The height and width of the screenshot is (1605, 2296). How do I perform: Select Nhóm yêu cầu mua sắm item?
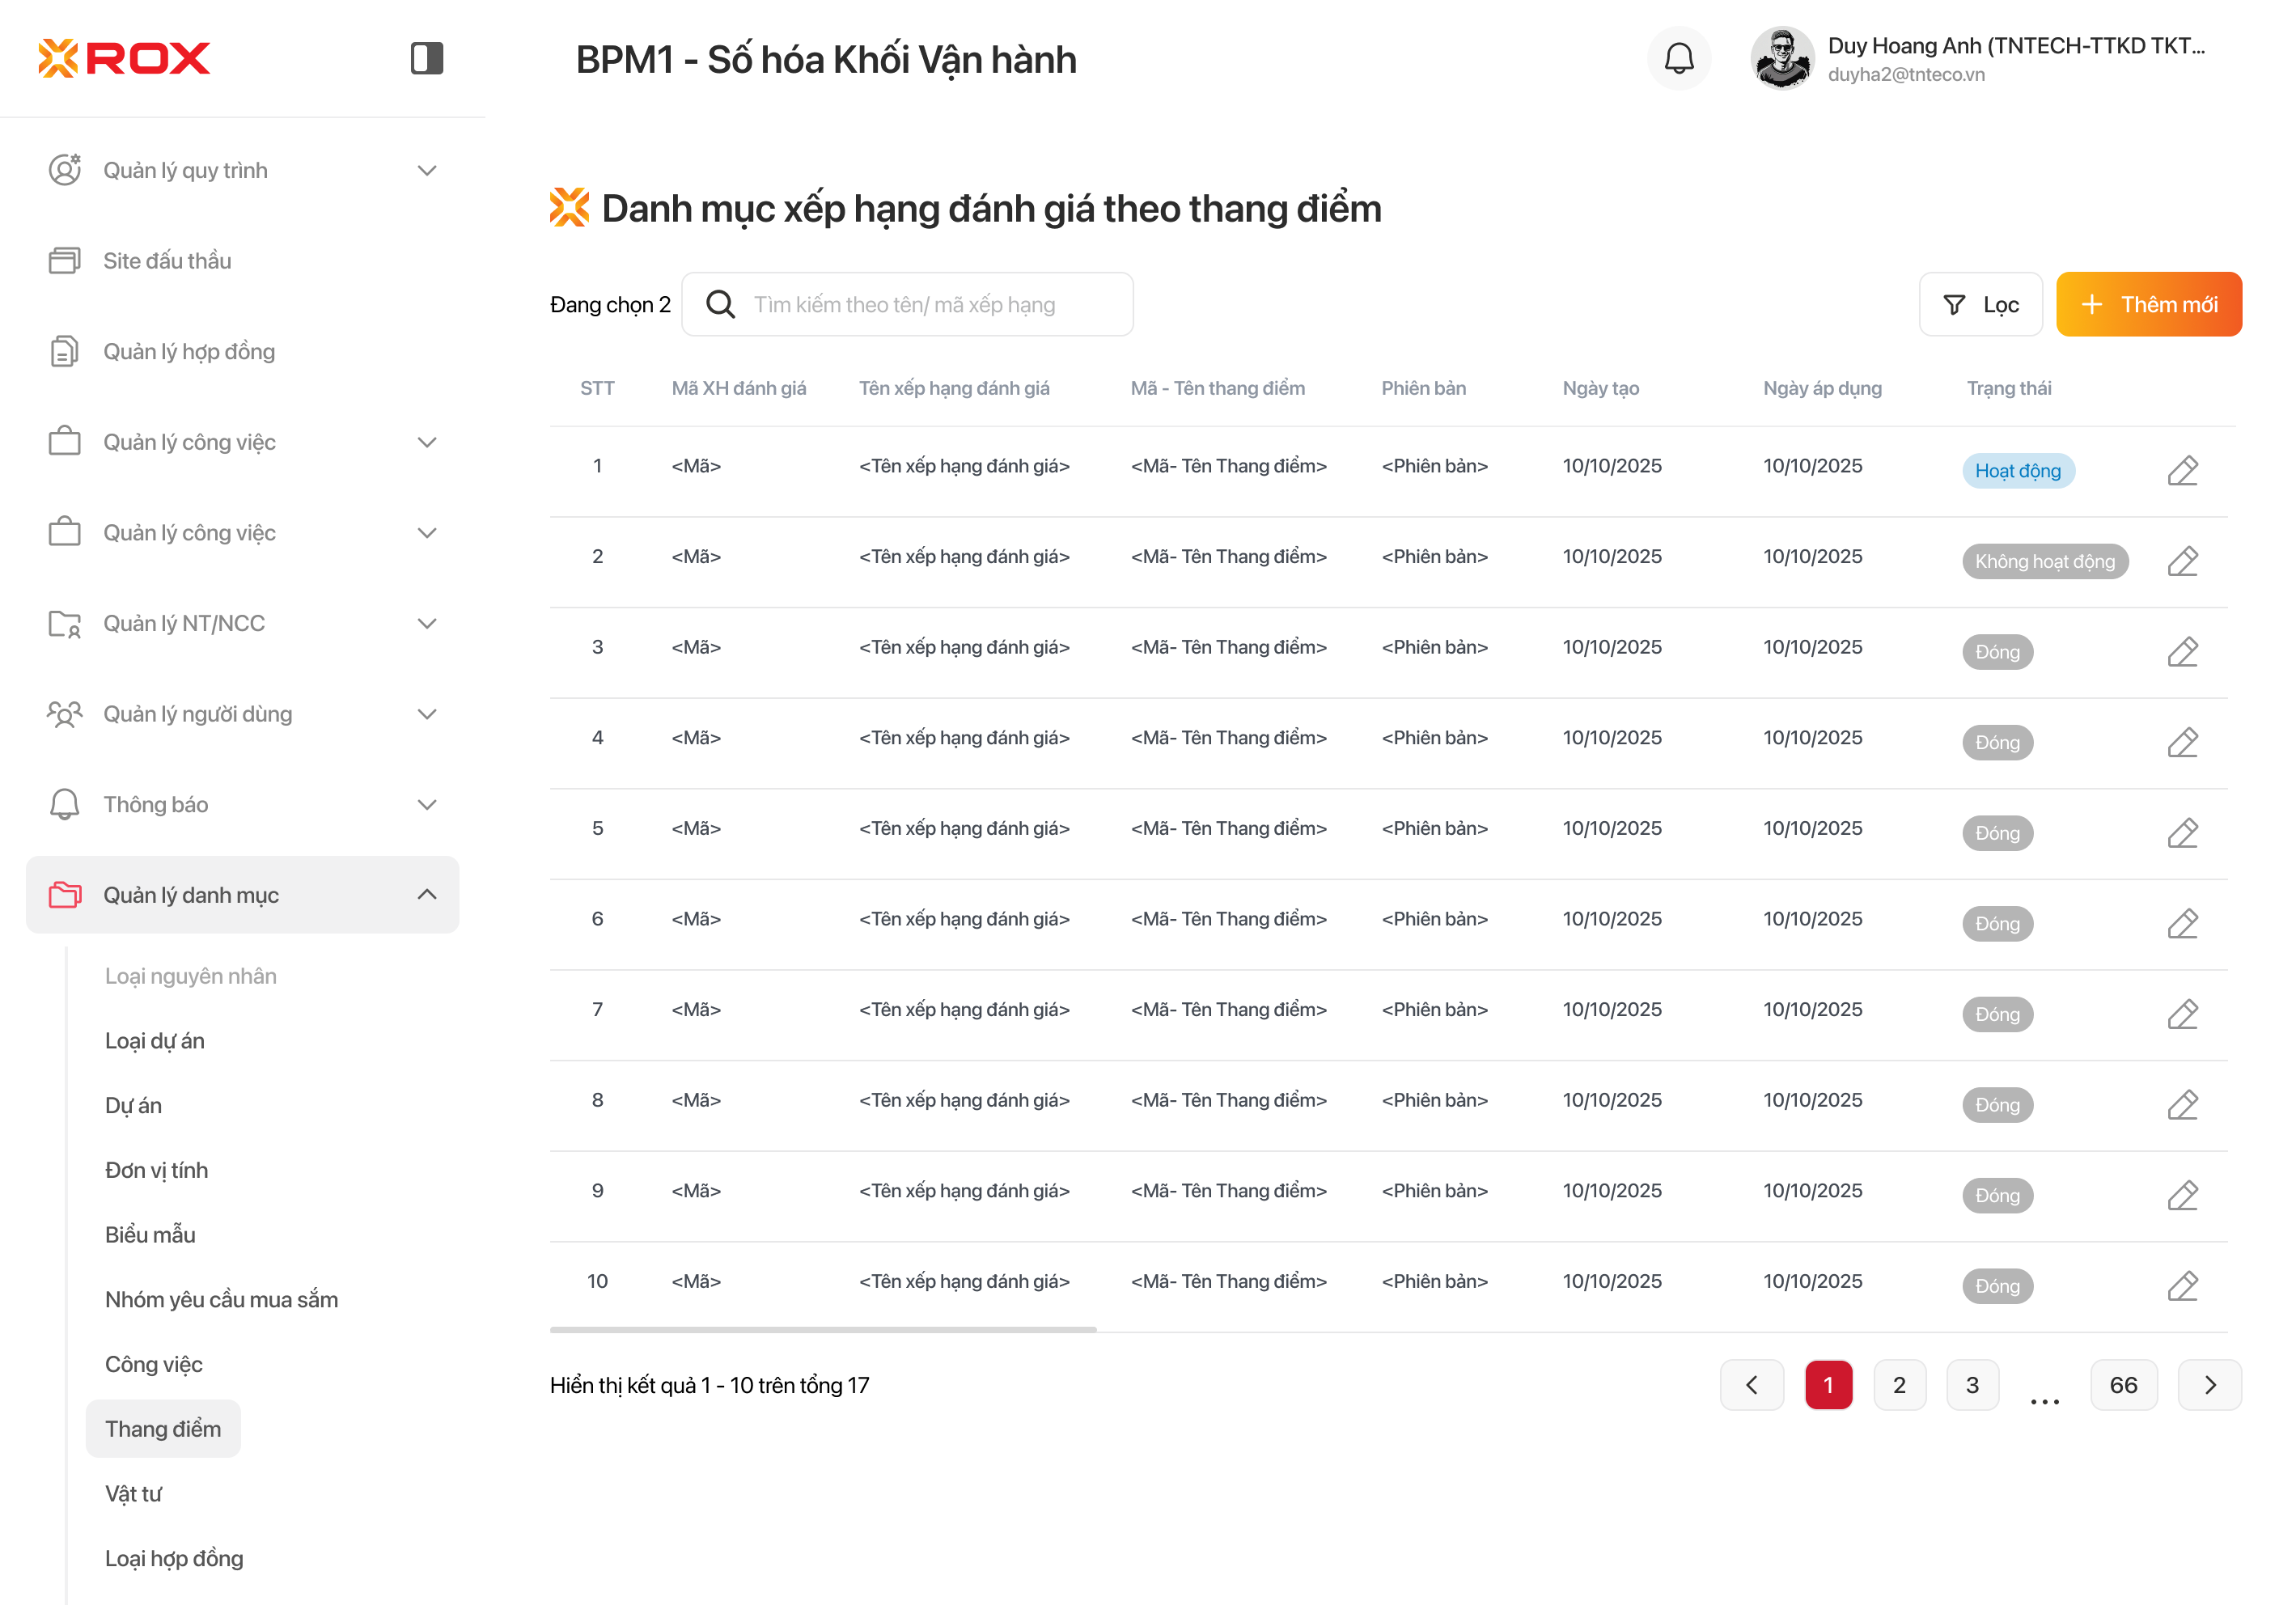click(x=221, y=1299)
